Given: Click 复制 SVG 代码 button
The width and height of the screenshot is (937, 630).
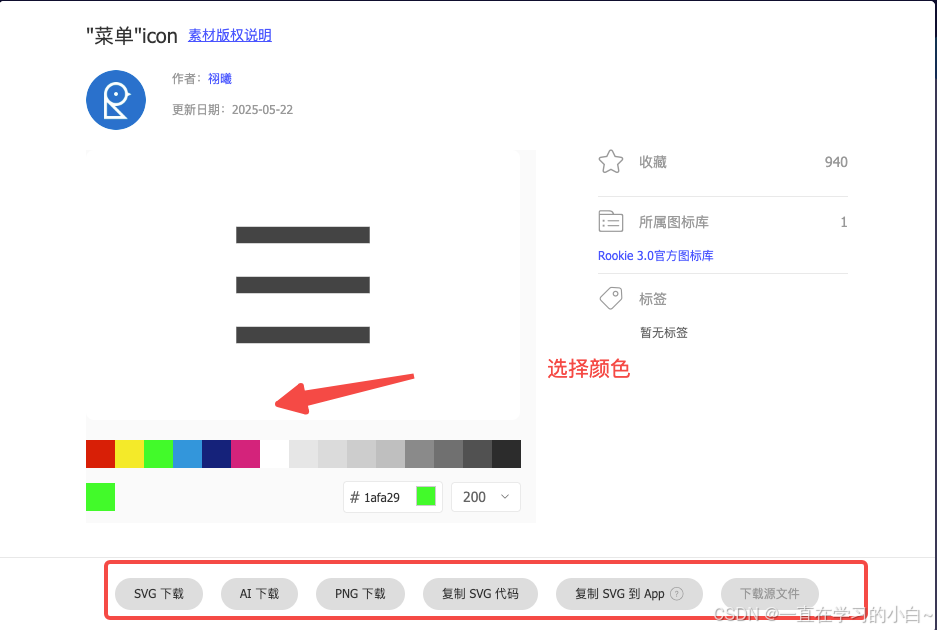Looking at the screenshot, I should (480, 594).
